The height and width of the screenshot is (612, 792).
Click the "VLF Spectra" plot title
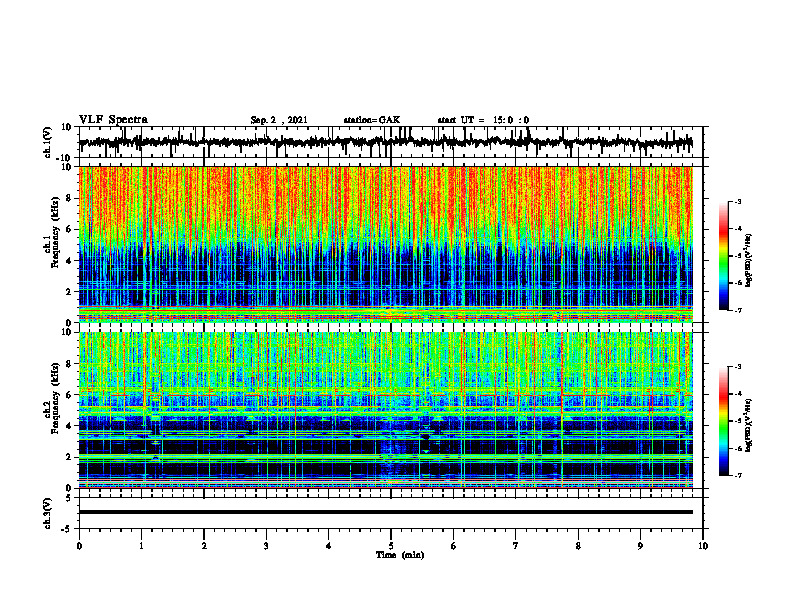point(113,120)
